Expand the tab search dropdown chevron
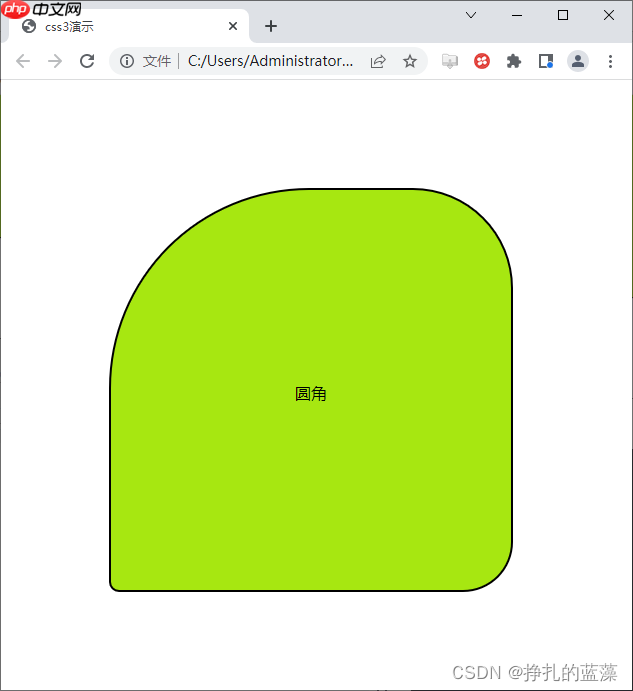The height and width of the screenshot is (691, 633). [471, 15]
